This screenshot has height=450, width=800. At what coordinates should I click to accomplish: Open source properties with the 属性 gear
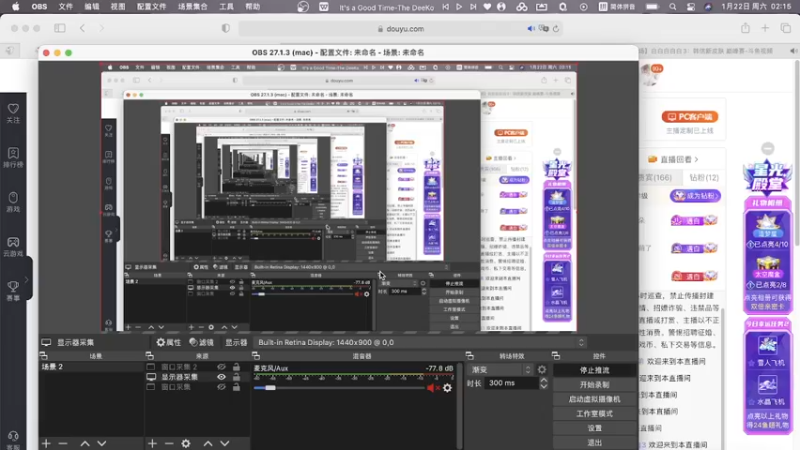pos(168,342)
